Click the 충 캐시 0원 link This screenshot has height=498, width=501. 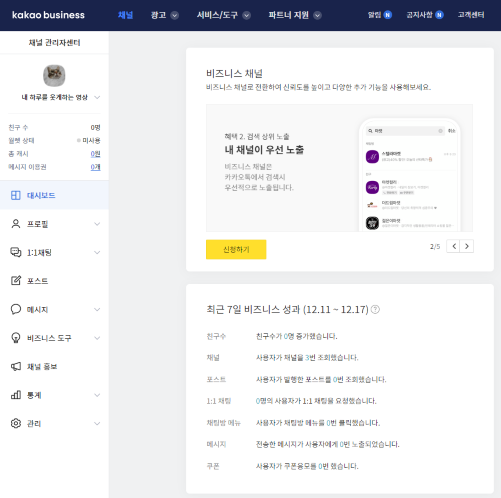click(95, 154)
